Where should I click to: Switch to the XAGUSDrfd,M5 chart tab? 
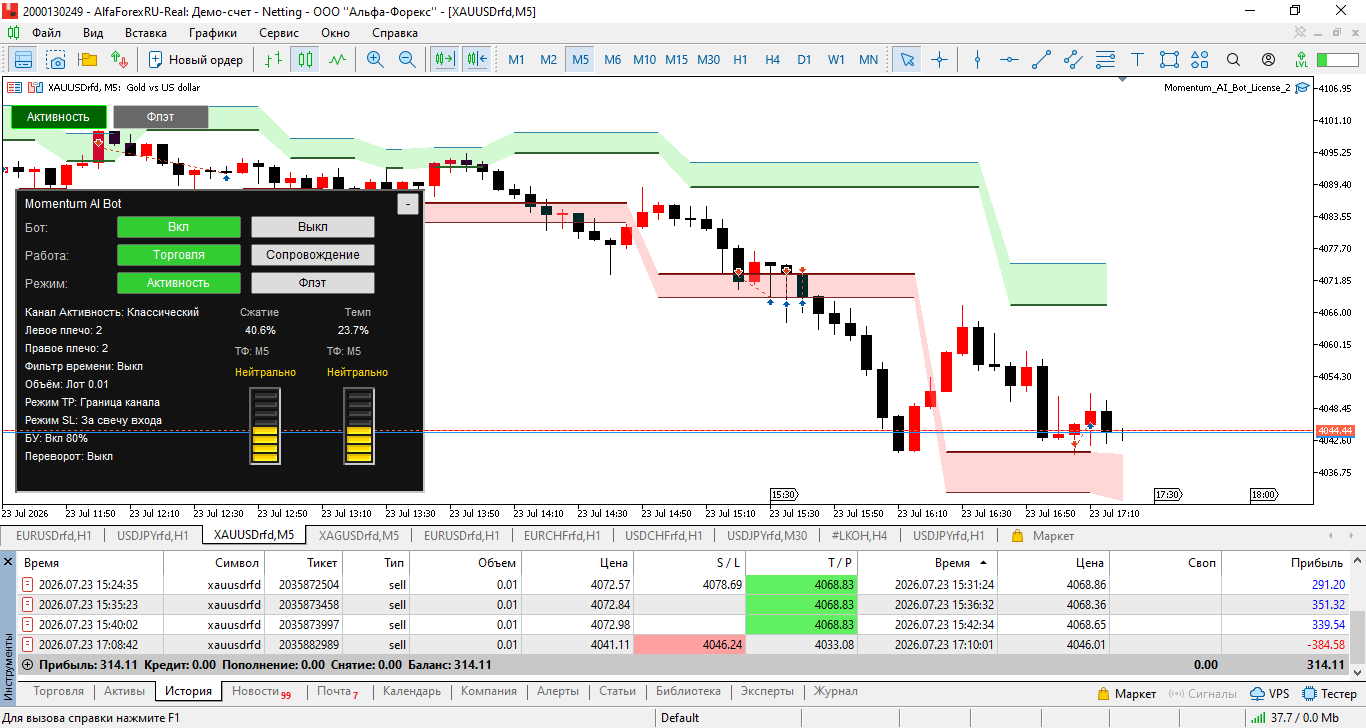[358, 536]
